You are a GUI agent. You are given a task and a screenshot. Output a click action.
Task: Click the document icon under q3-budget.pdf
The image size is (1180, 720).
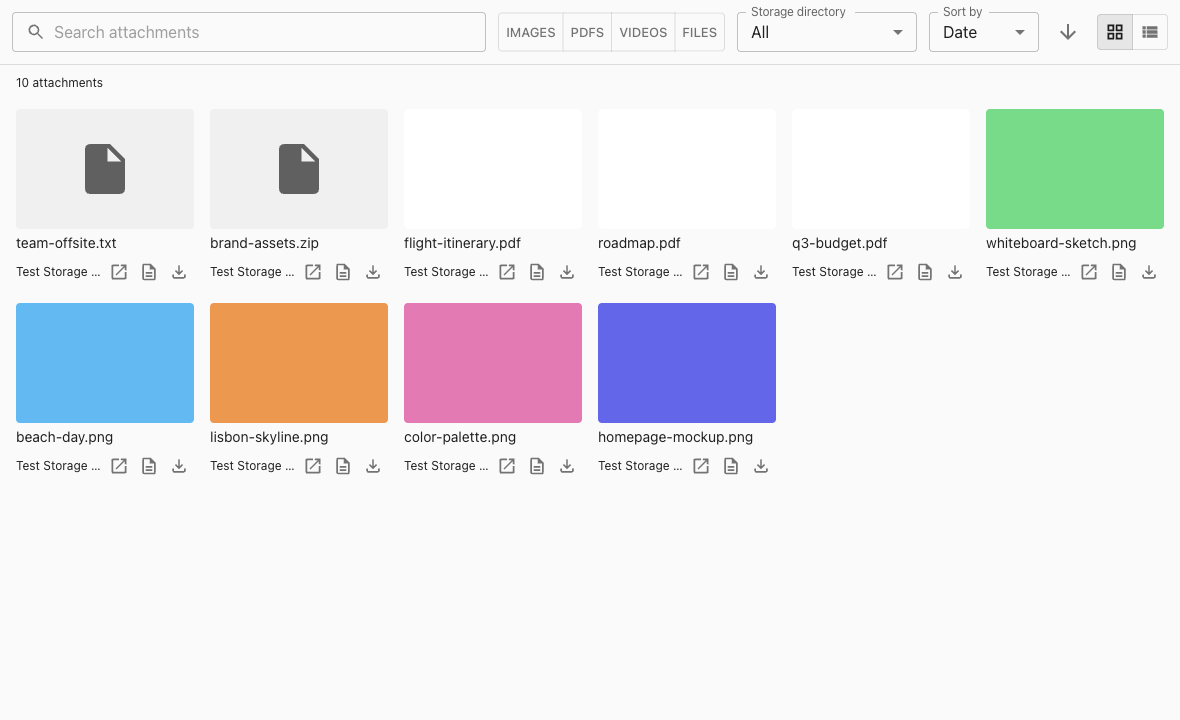pyautogui.click(x=926, y=272)
